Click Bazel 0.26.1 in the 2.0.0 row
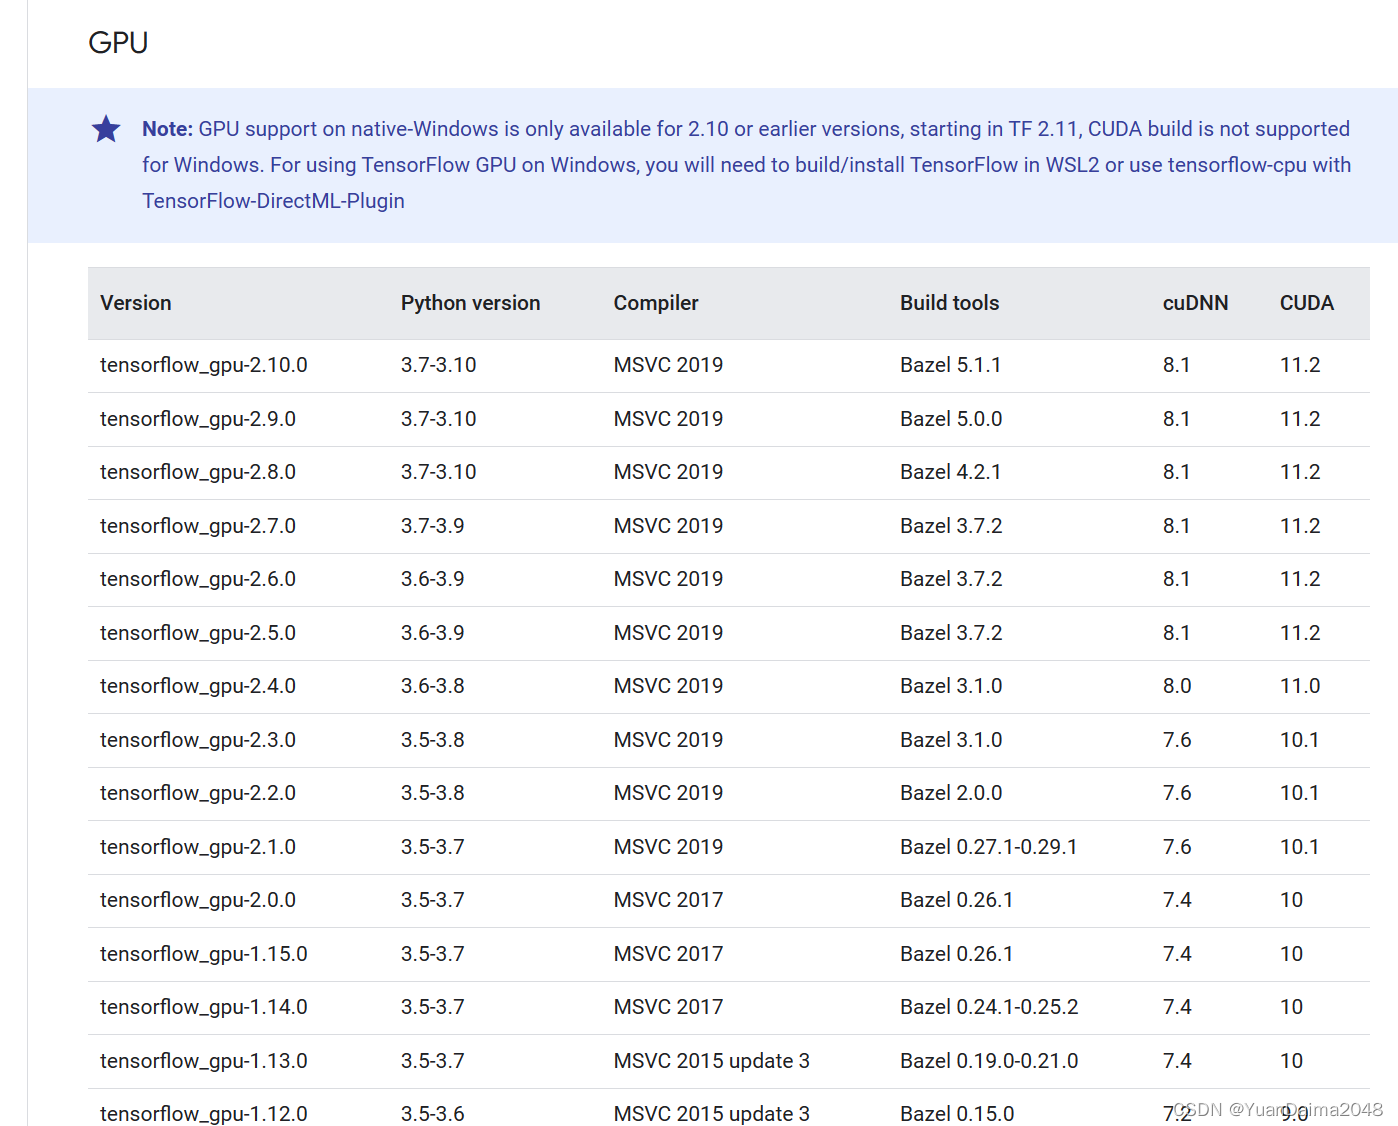Viewport: 1398px width, 1126px height. pyautogui.click(x=957, y=900)
